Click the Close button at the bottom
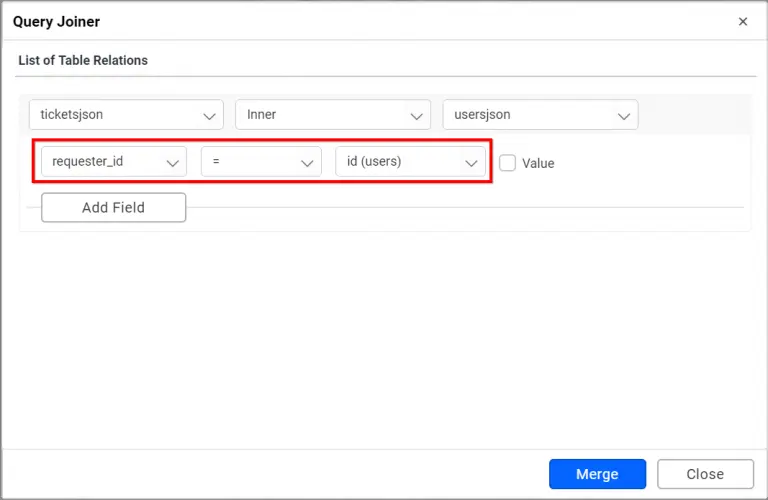This screenshot has height=500, width=768. [705, 474]
